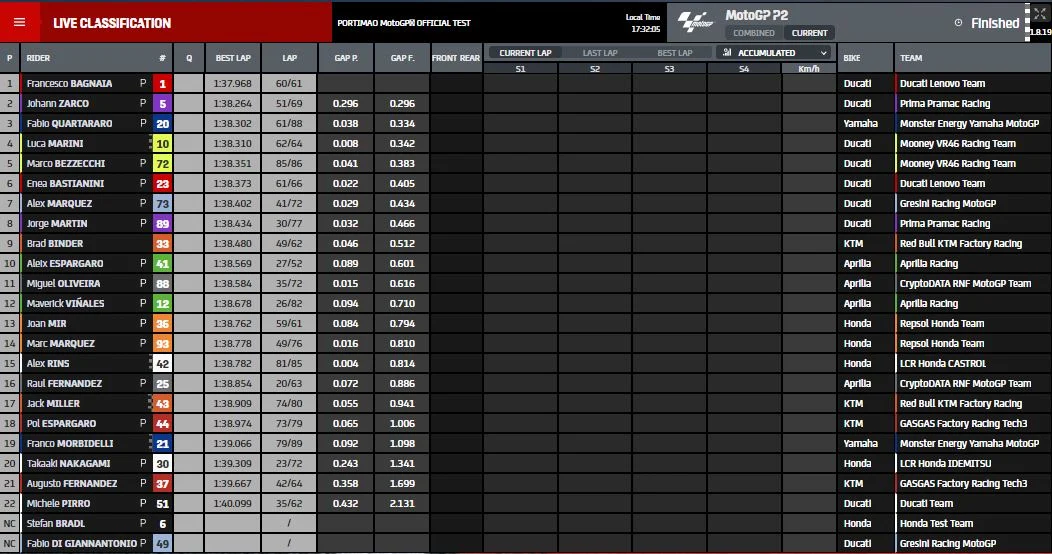Click PORTIMAO MotoGP OFFICIAL TEST title

pyautogui.click(x=403, y=23)
